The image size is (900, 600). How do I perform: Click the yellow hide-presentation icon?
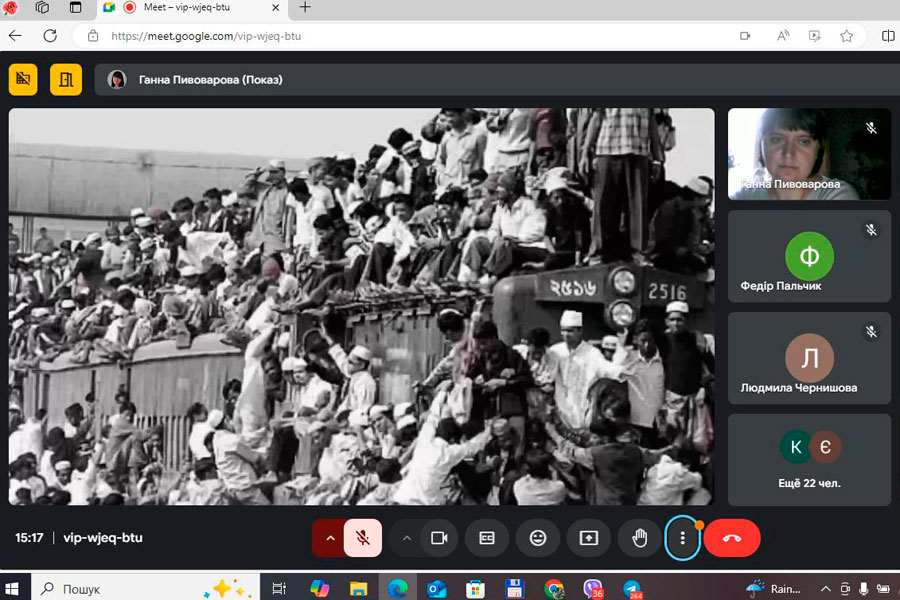(23, 79)
